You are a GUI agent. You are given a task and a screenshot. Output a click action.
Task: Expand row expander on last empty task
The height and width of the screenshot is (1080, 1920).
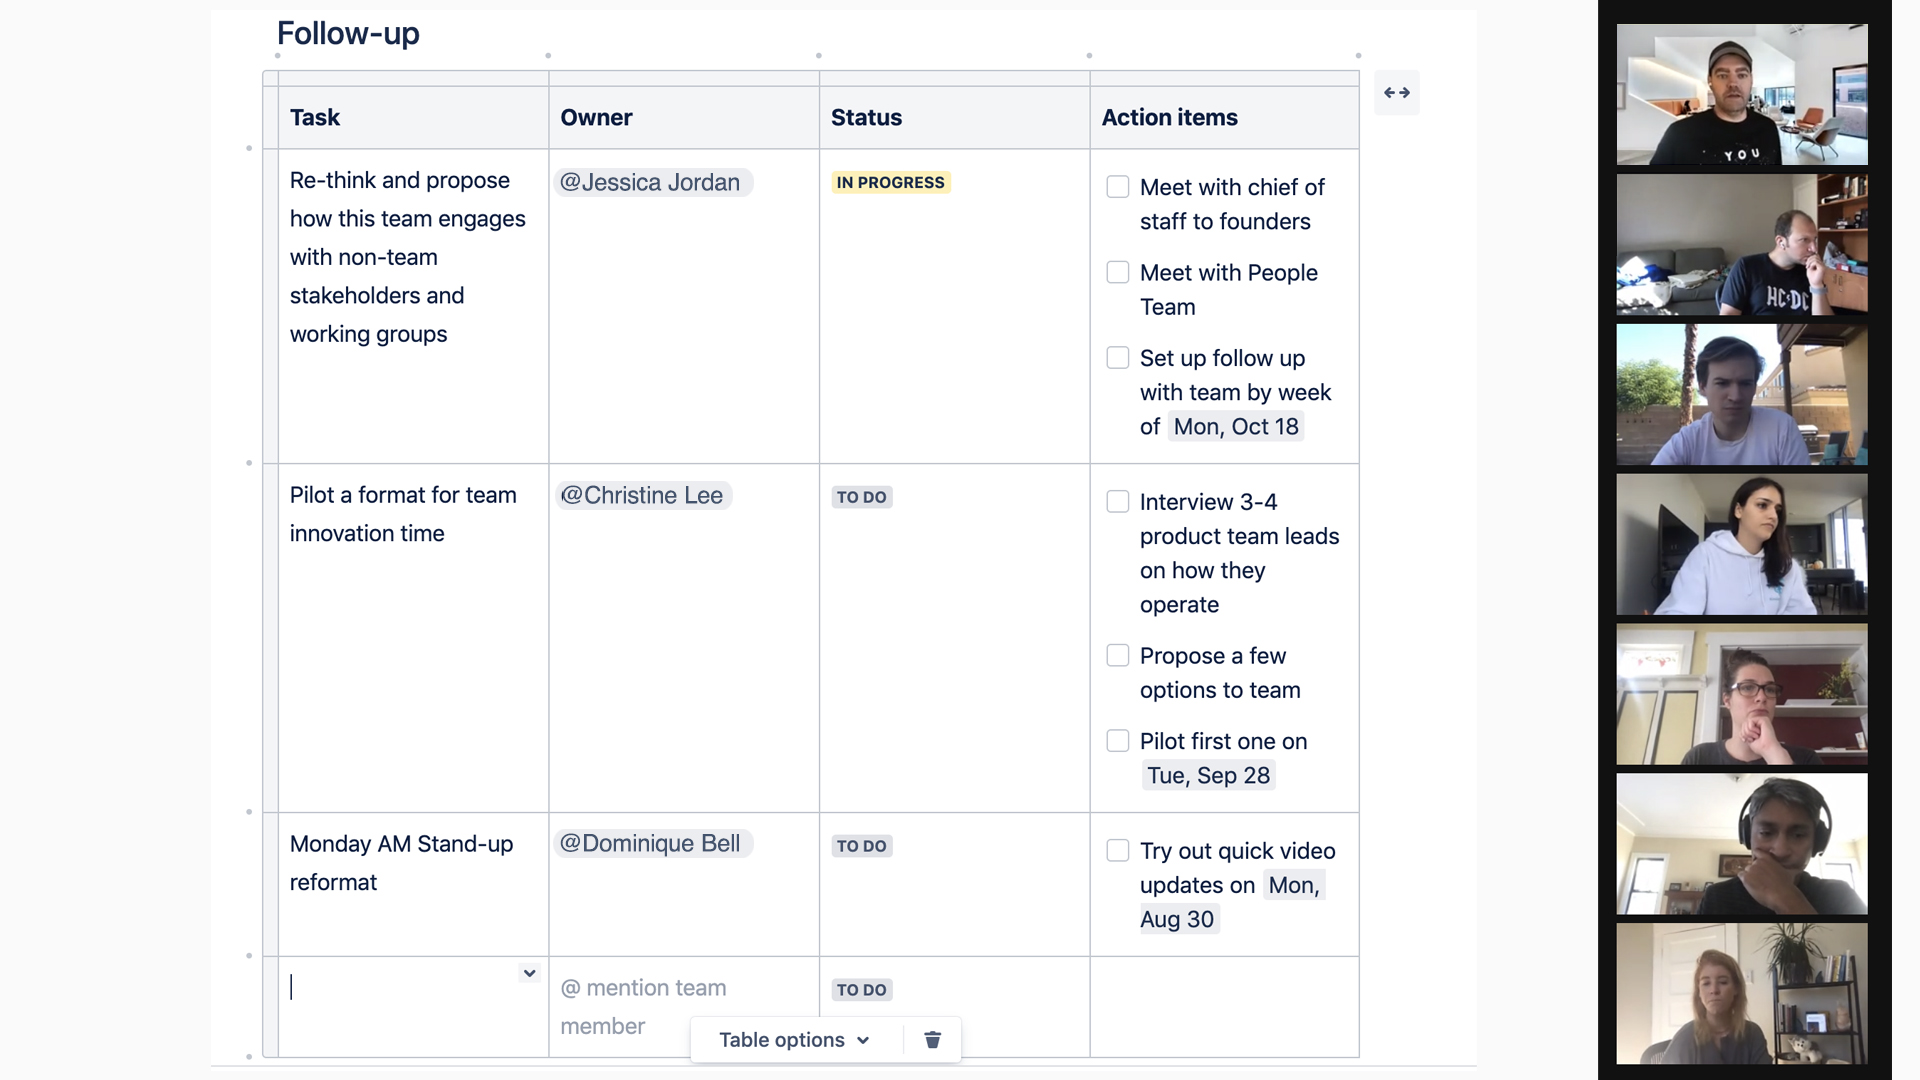click(530, 973)
